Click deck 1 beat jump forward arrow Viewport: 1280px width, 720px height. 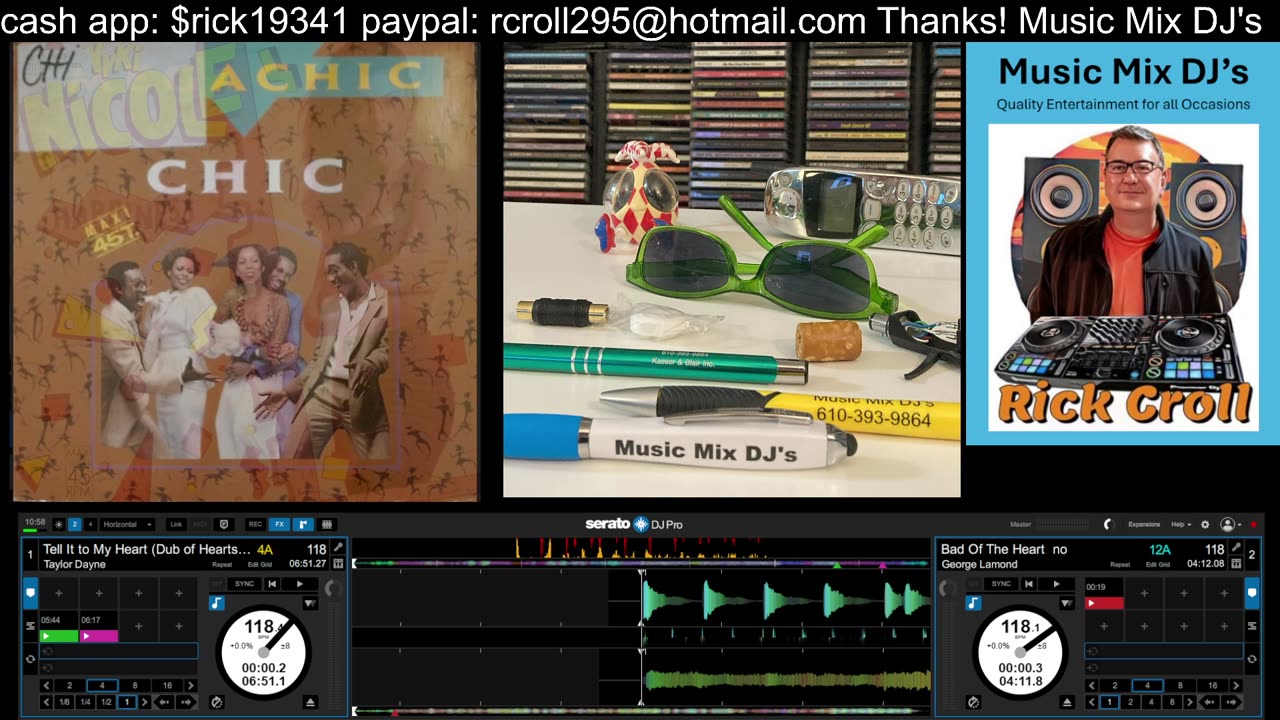click(186, 702)
